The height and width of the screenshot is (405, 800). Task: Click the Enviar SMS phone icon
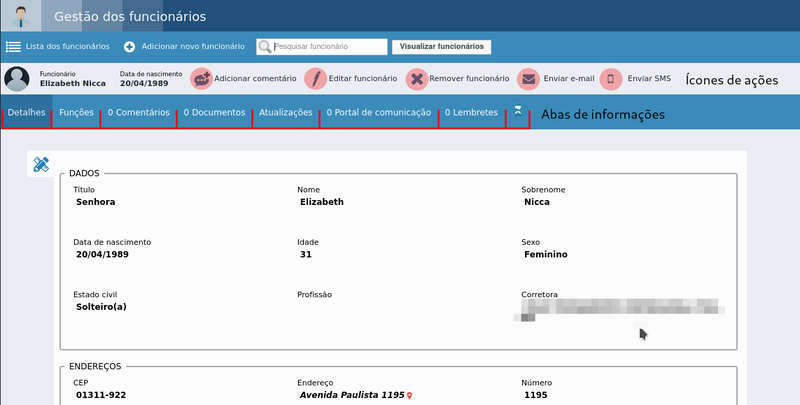tap(611, 79)
